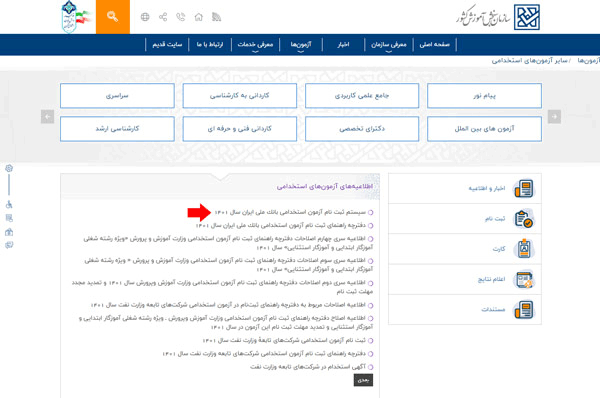This screenshot has height=398, width=600.
Task: Click the کارت ID card icon
Action: coord(524,249)
